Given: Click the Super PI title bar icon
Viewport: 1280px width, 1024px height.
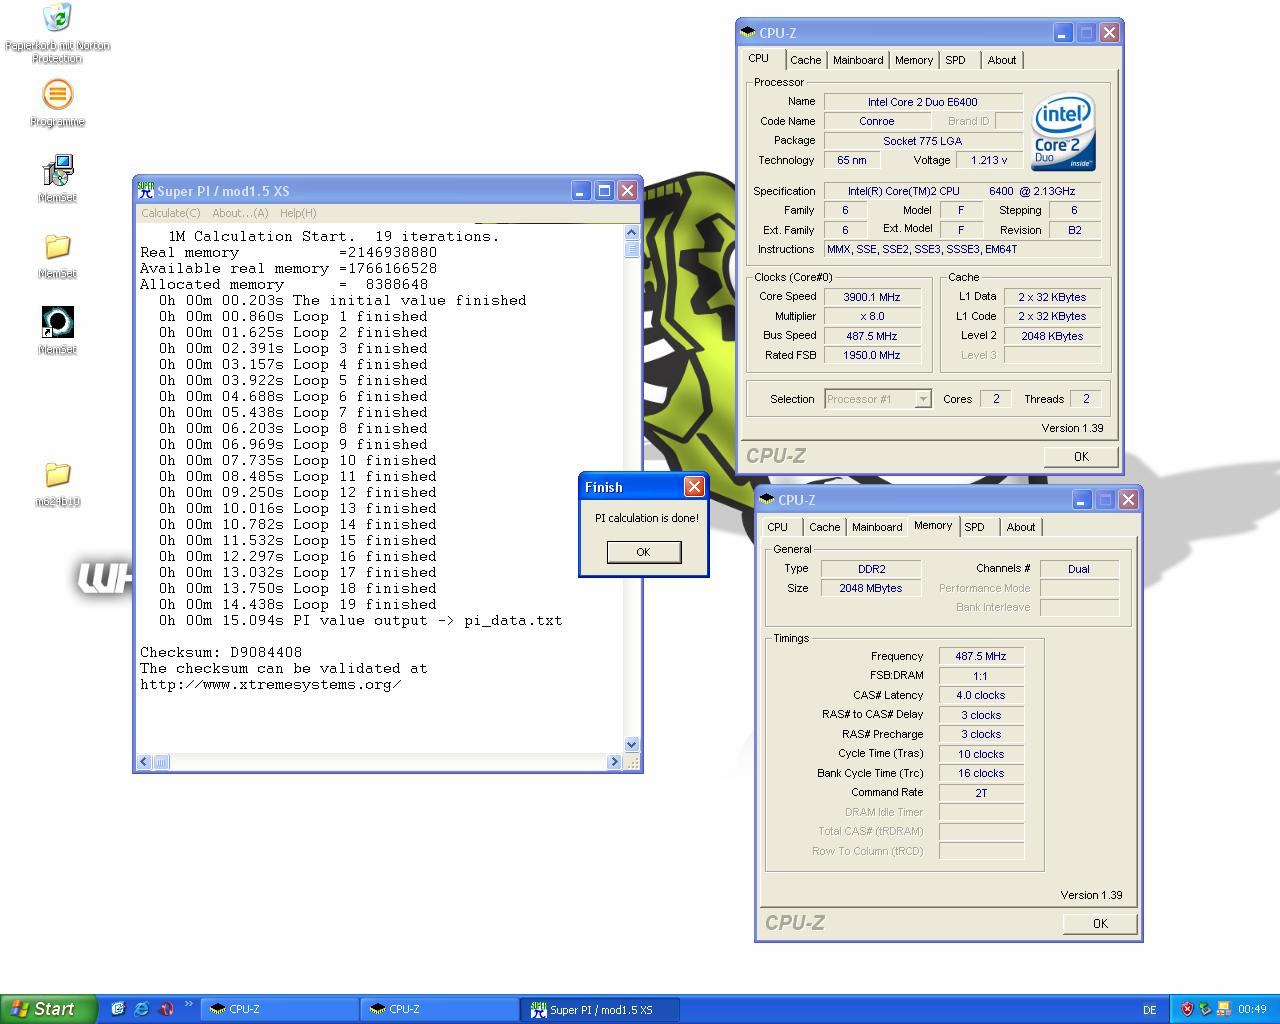Looking at the screenshot, I should pos(146,190).
